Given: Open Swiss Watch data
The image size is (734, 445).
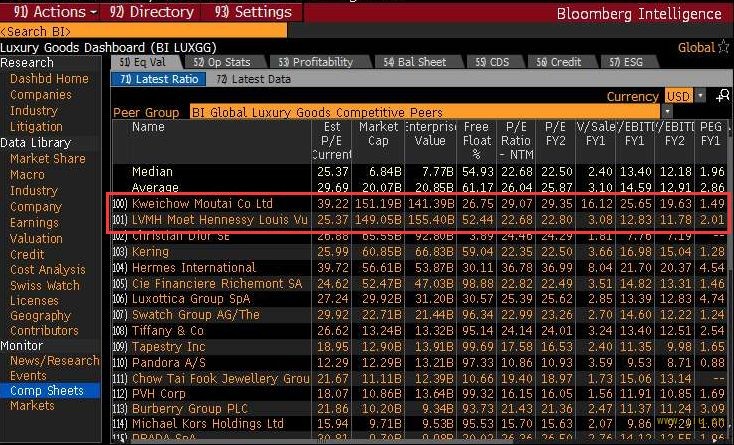Looking at the screenshot, I should (x=45, y=285).
